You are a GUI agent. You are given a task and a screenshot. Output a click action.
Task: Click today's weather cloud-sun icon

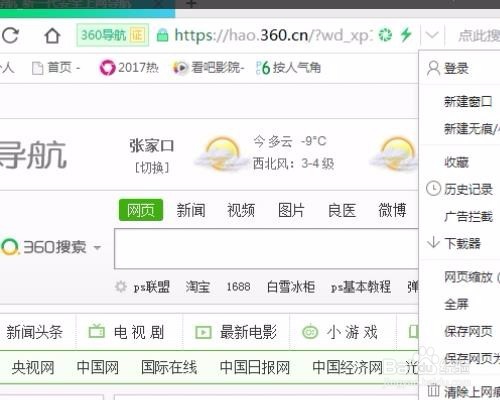[221, 153]
